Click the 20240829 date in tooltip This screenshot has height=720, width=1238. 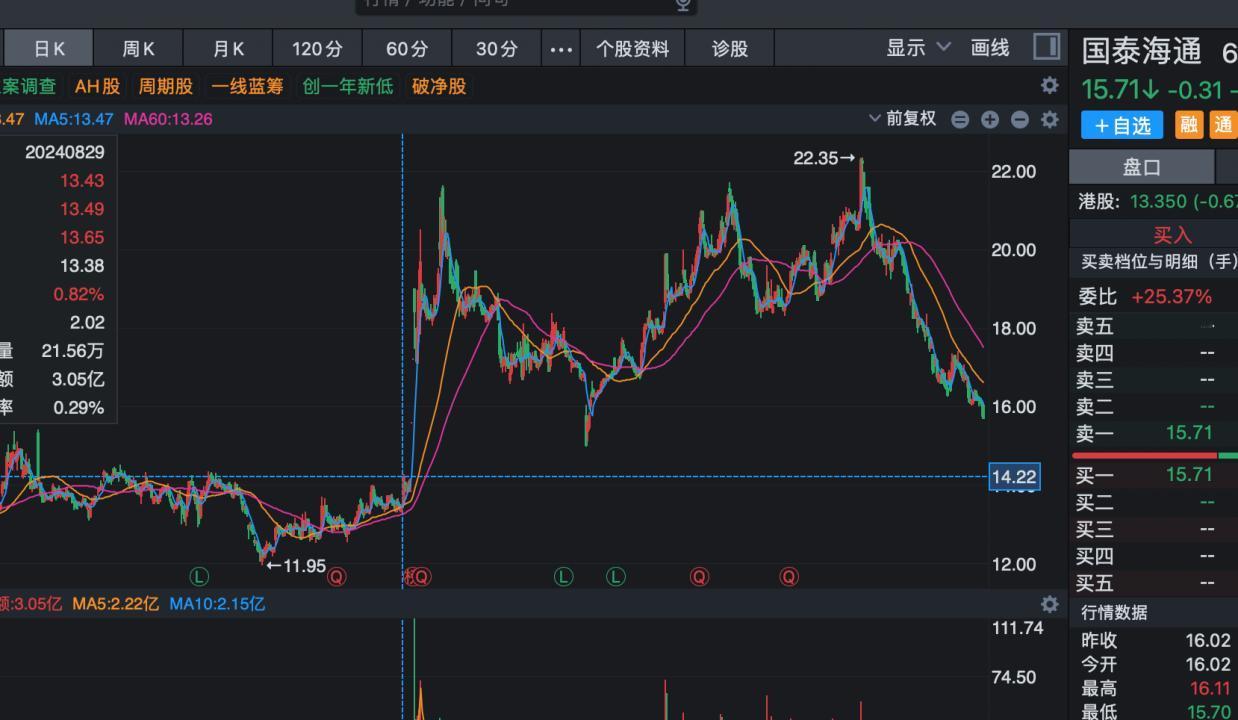(65, 152)
